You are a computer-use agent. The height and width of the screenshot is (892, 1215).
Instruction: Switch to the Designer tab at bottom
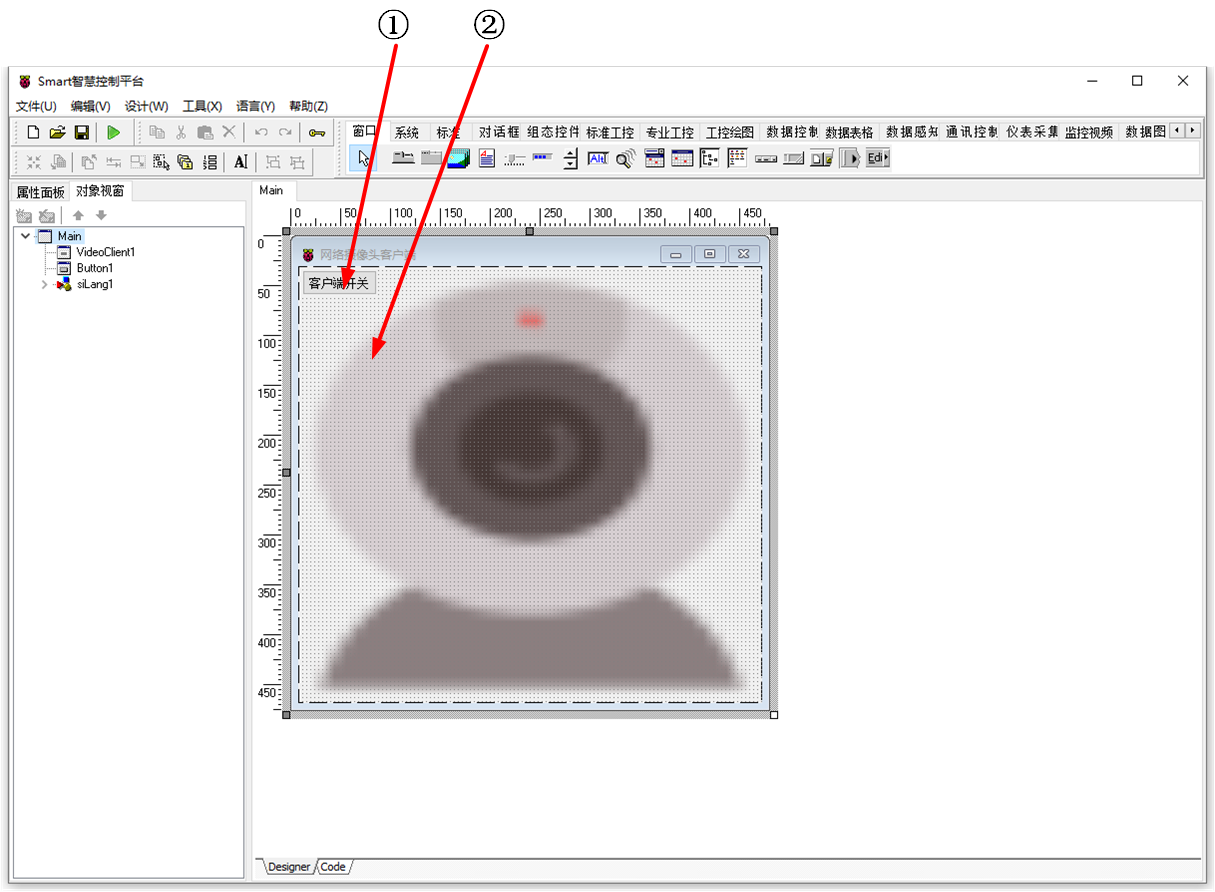[x=289, y=867]
